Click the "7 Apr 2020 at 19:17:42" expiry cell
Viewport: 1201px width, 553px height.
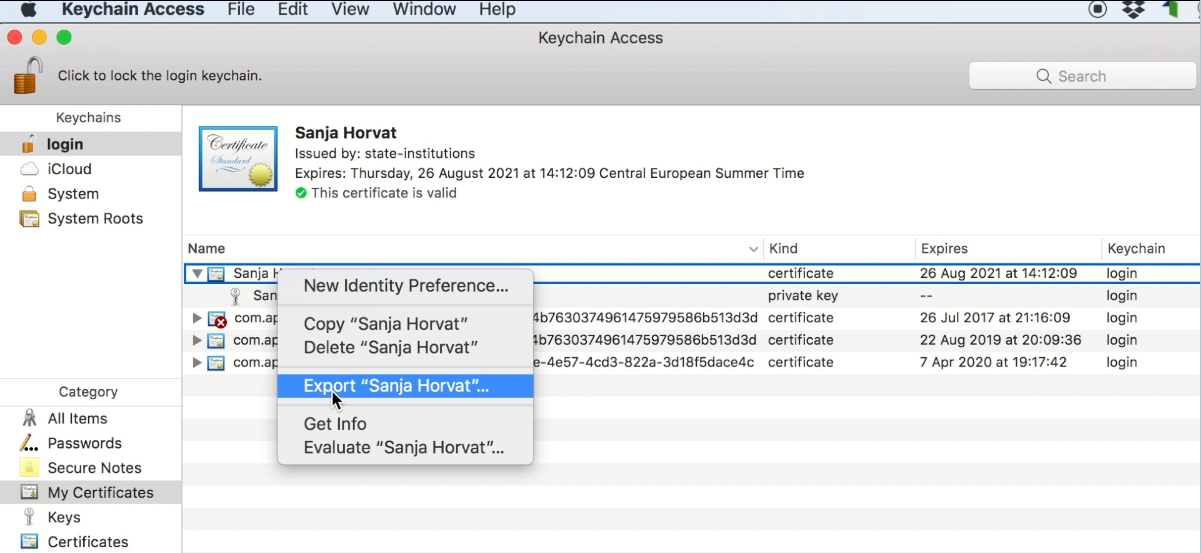point(993,362)
